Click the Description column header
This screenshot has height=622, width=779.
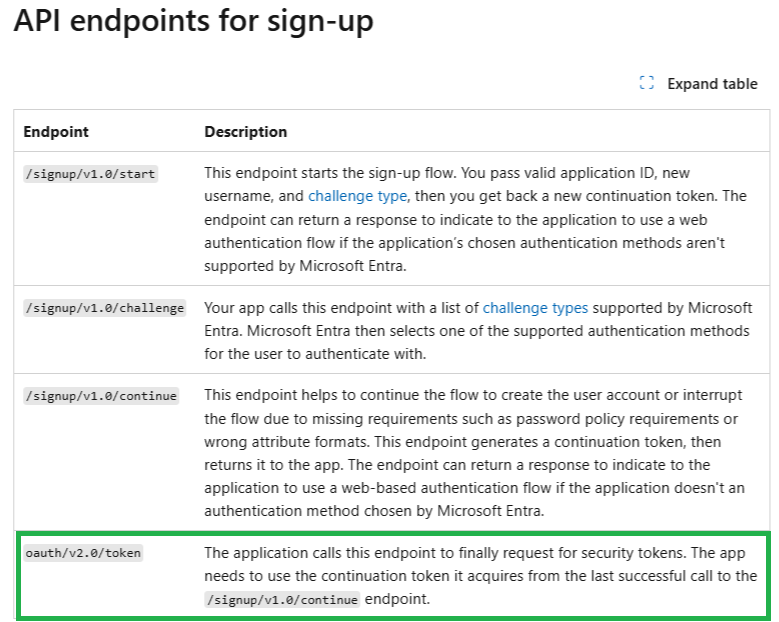tap(245, 132)
